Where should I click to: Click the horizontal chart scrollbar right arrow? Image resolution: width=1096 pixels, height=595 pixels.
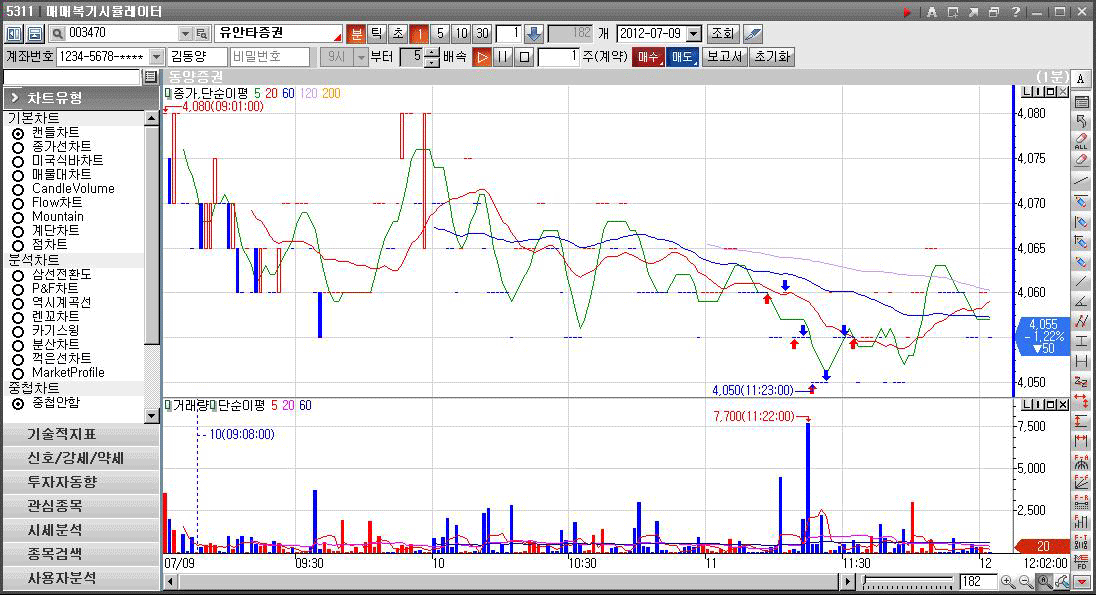coord(847,582)
